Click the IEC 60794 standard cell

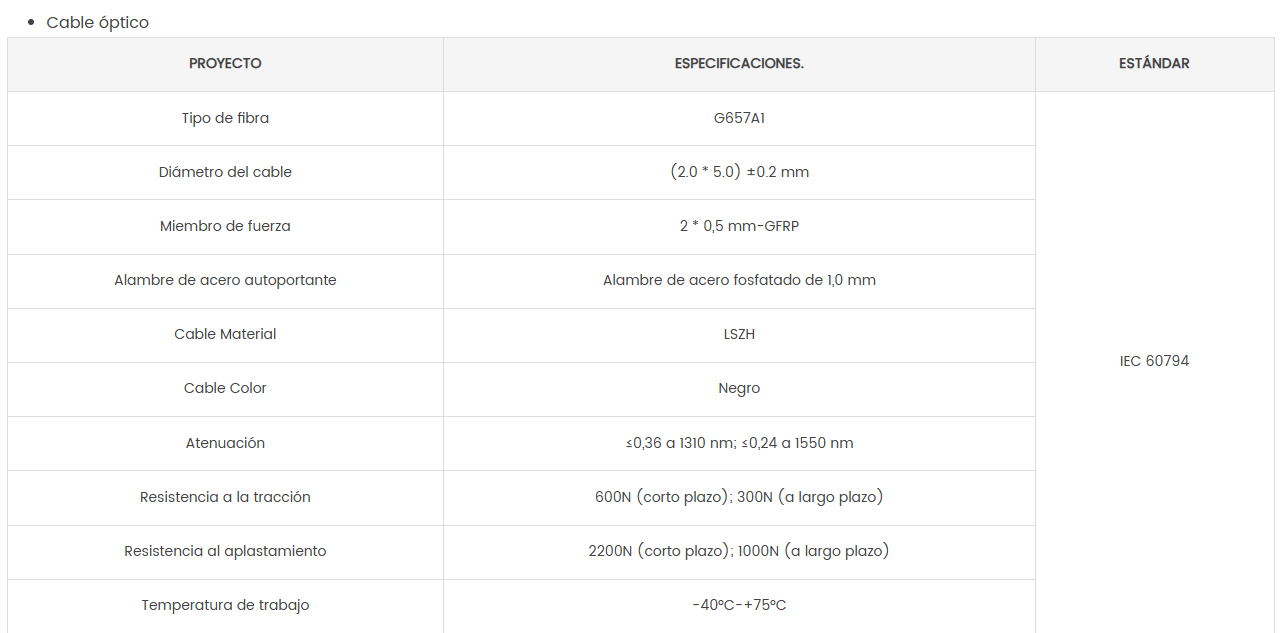pos(1154,361)
